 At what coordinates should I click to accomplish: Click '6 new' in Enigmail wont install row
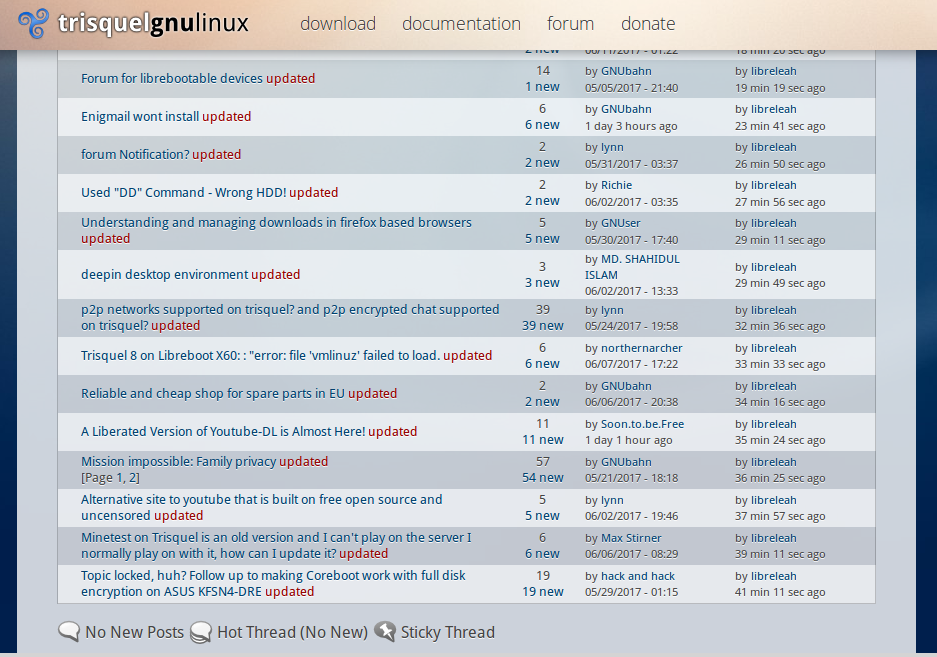click(x=543, y=125)
